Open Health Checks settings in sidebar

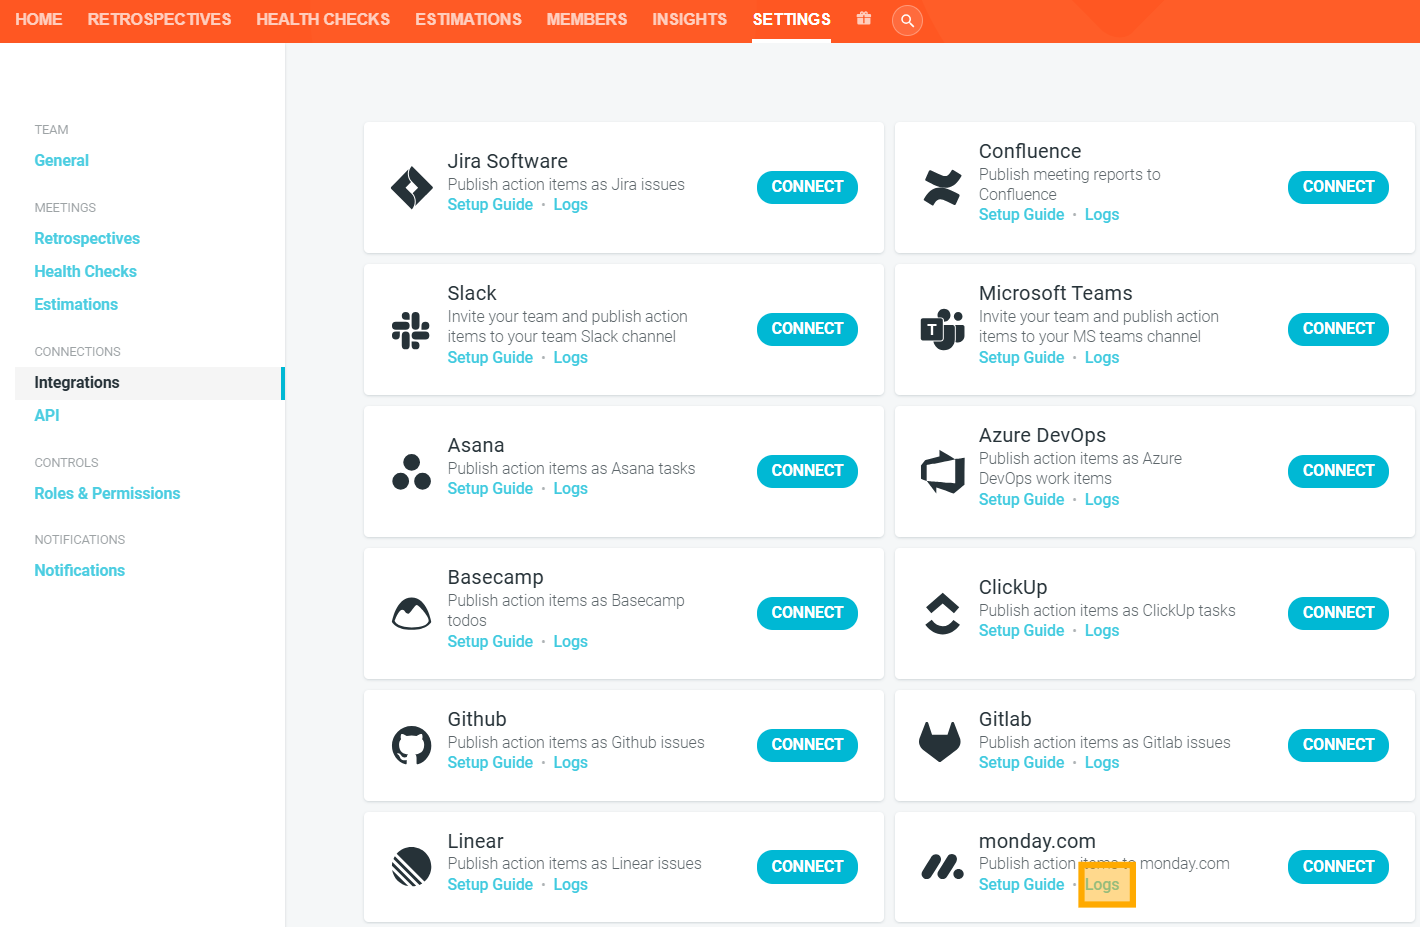coord(85,271)
